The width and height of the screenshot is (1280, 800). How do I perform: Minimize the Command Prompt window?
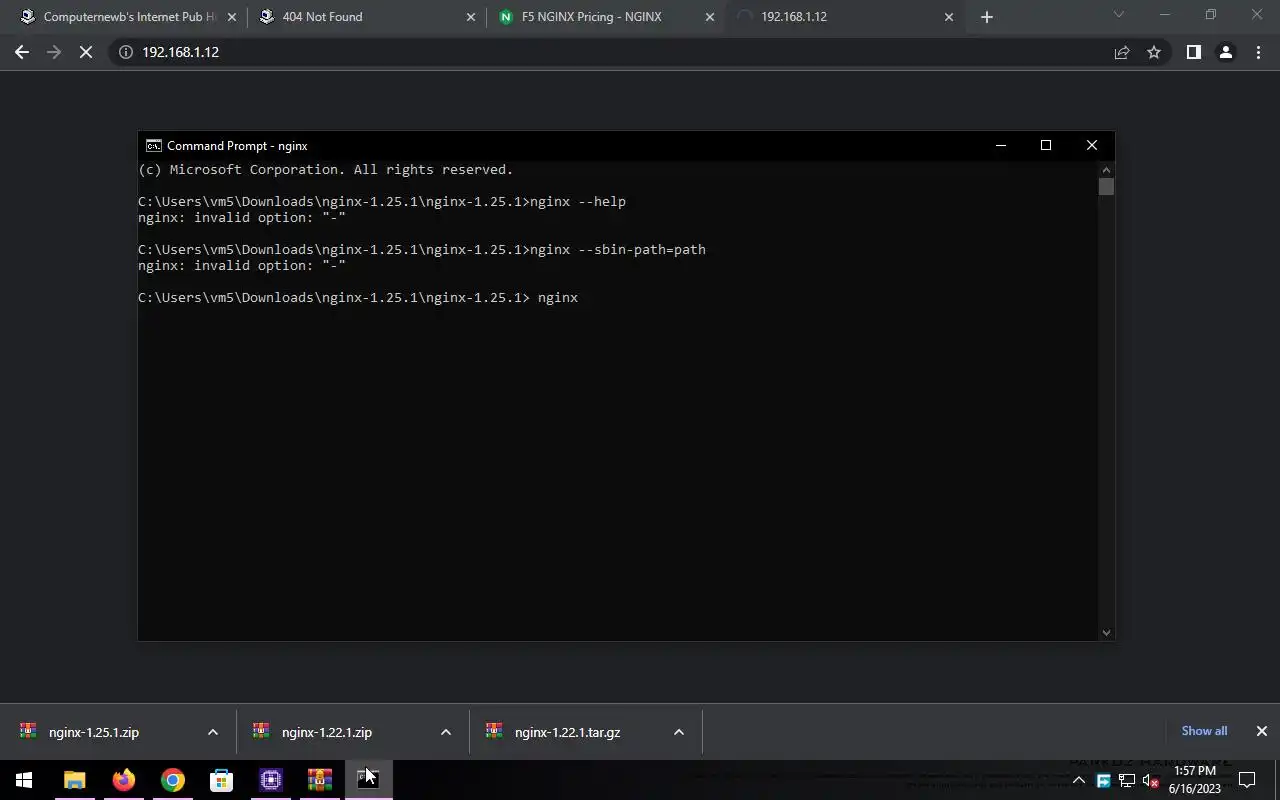click(x=1000, y=145)
